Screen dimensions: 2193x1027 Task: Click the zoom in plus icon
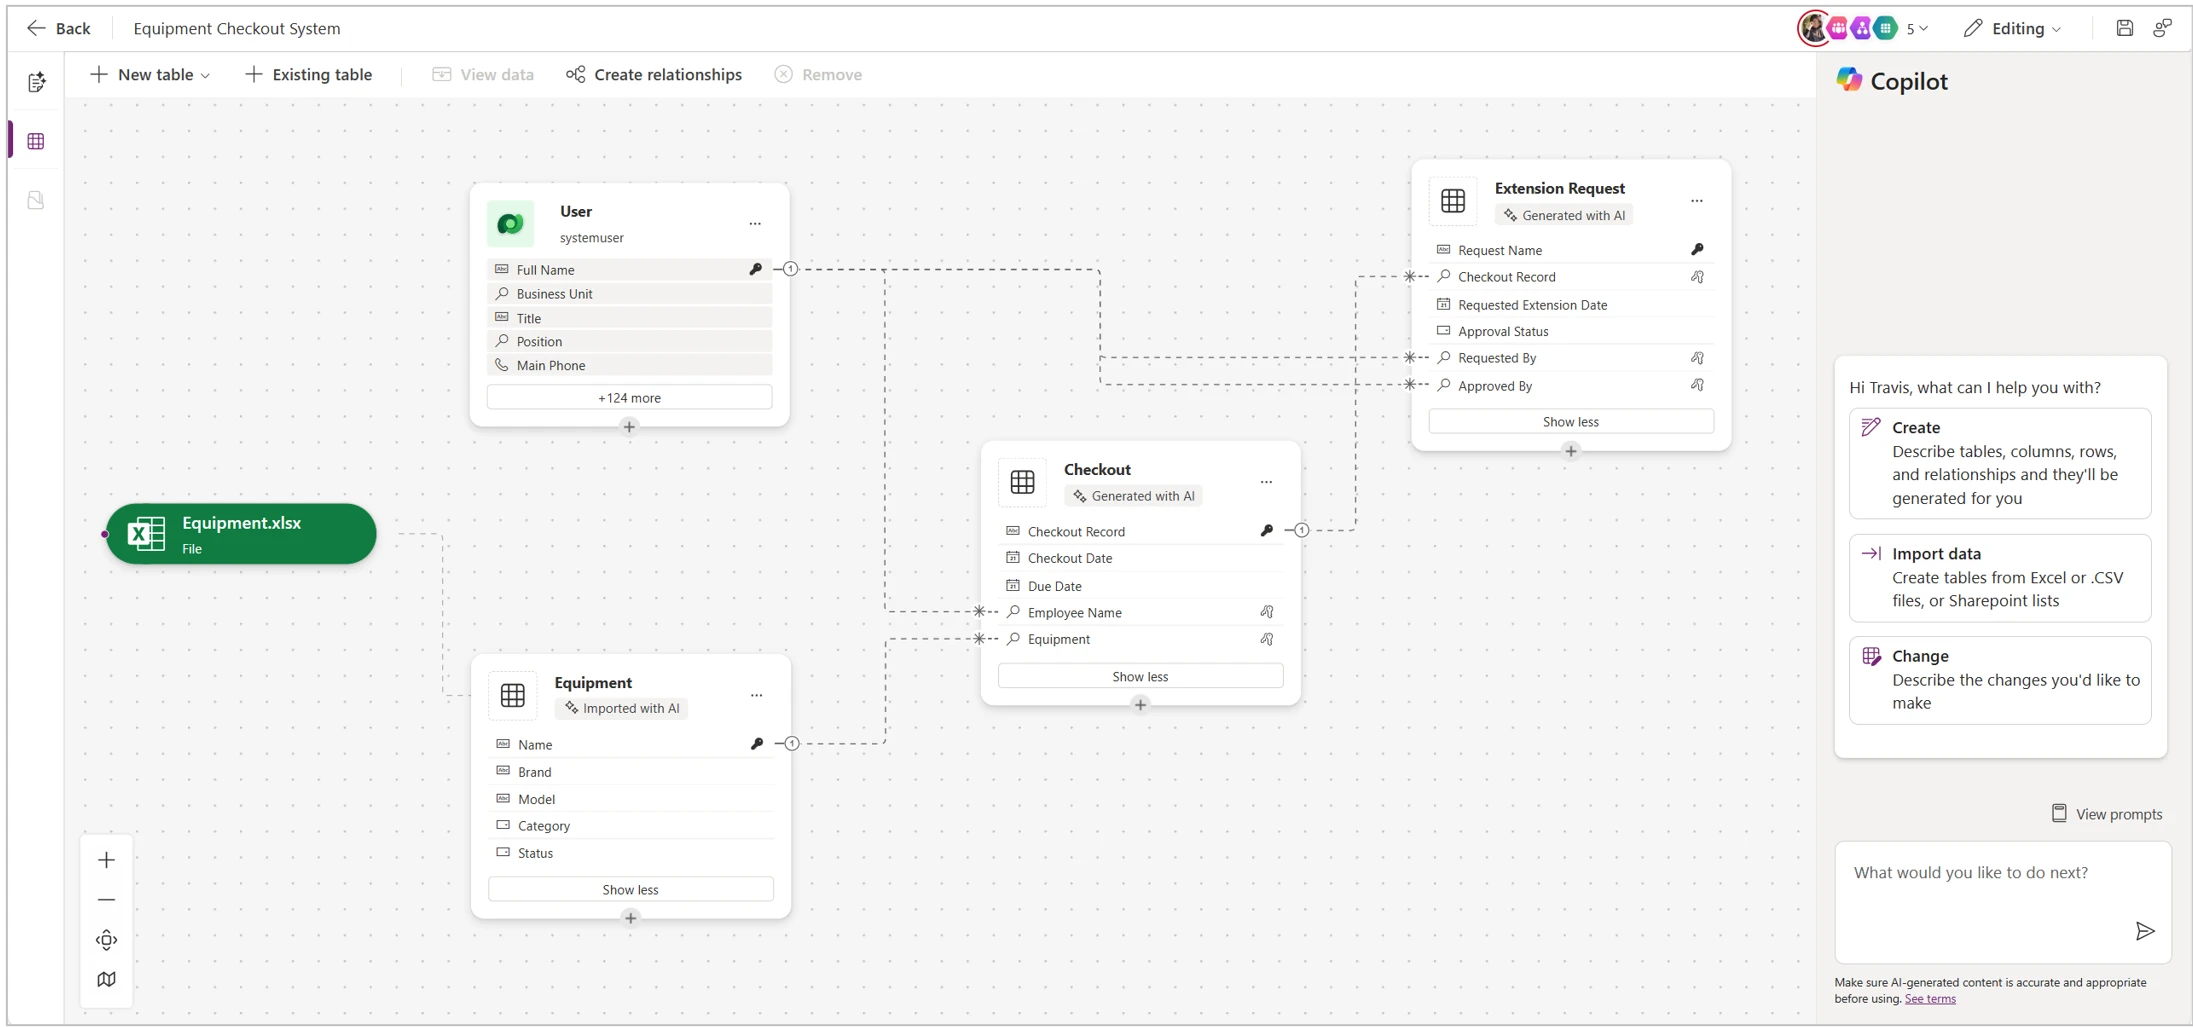[106, 860]
